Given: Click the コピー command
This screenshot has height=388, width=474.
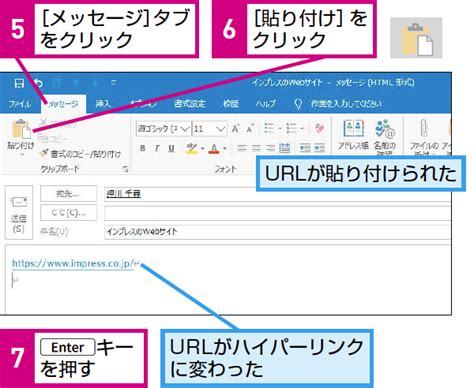Looking at the screenshot, I should [53, 138].
